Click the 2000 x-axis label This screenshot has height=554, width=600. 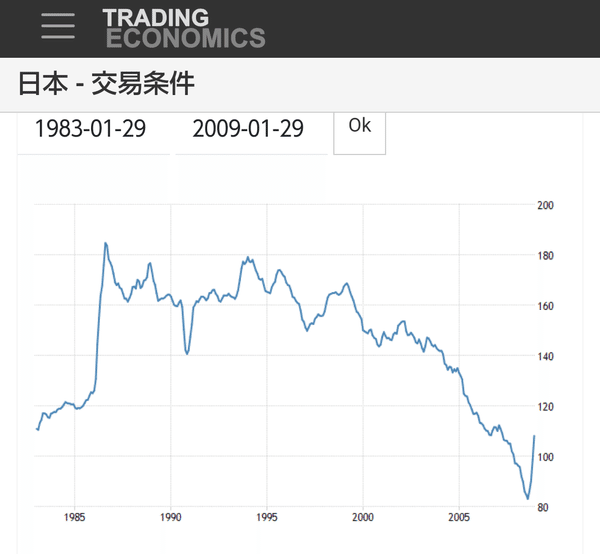tap(363, 517)
